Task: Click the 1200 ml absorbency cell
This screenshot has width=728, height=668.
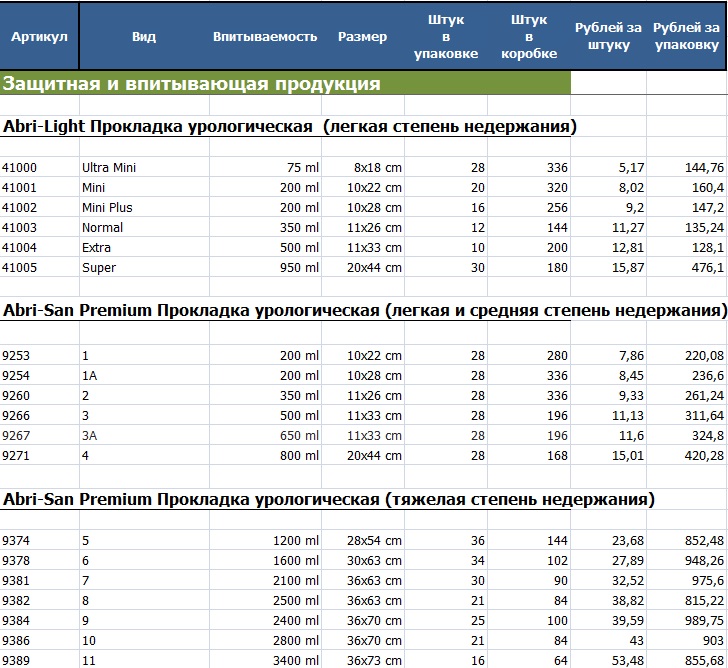Action: point(265,540)
